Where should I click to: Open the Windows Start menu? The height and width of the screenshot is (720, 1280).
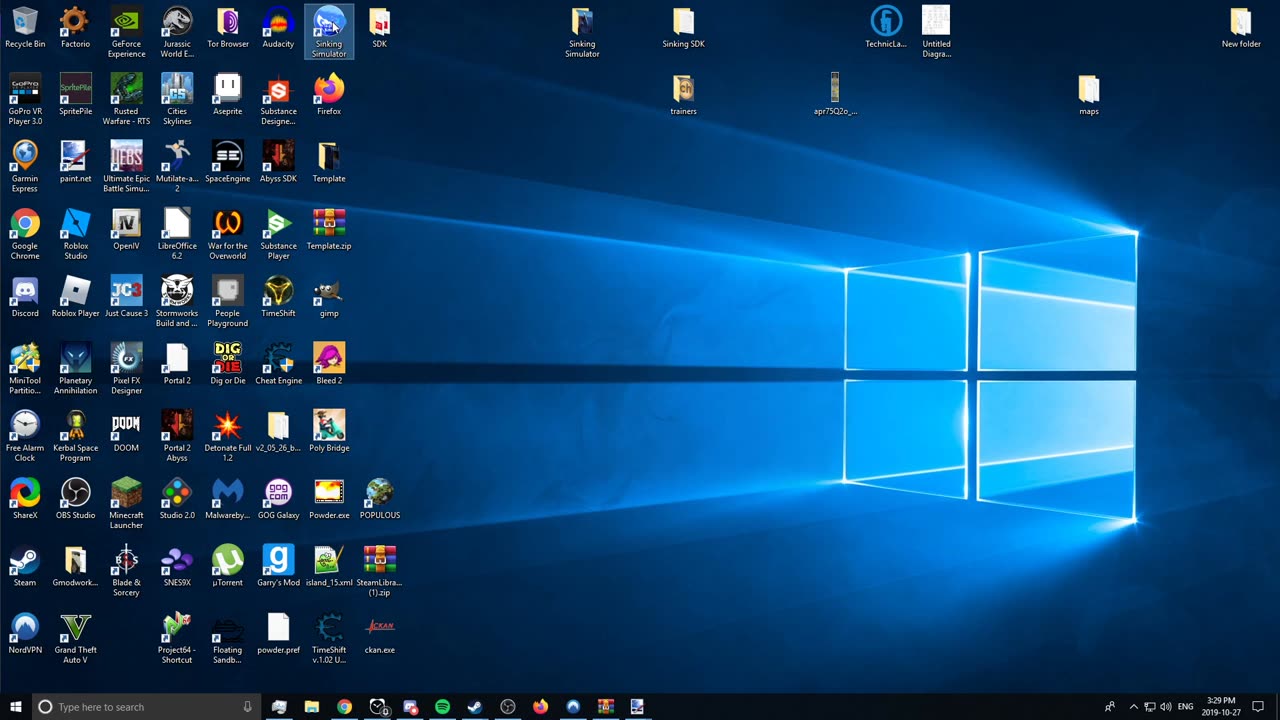16,707
